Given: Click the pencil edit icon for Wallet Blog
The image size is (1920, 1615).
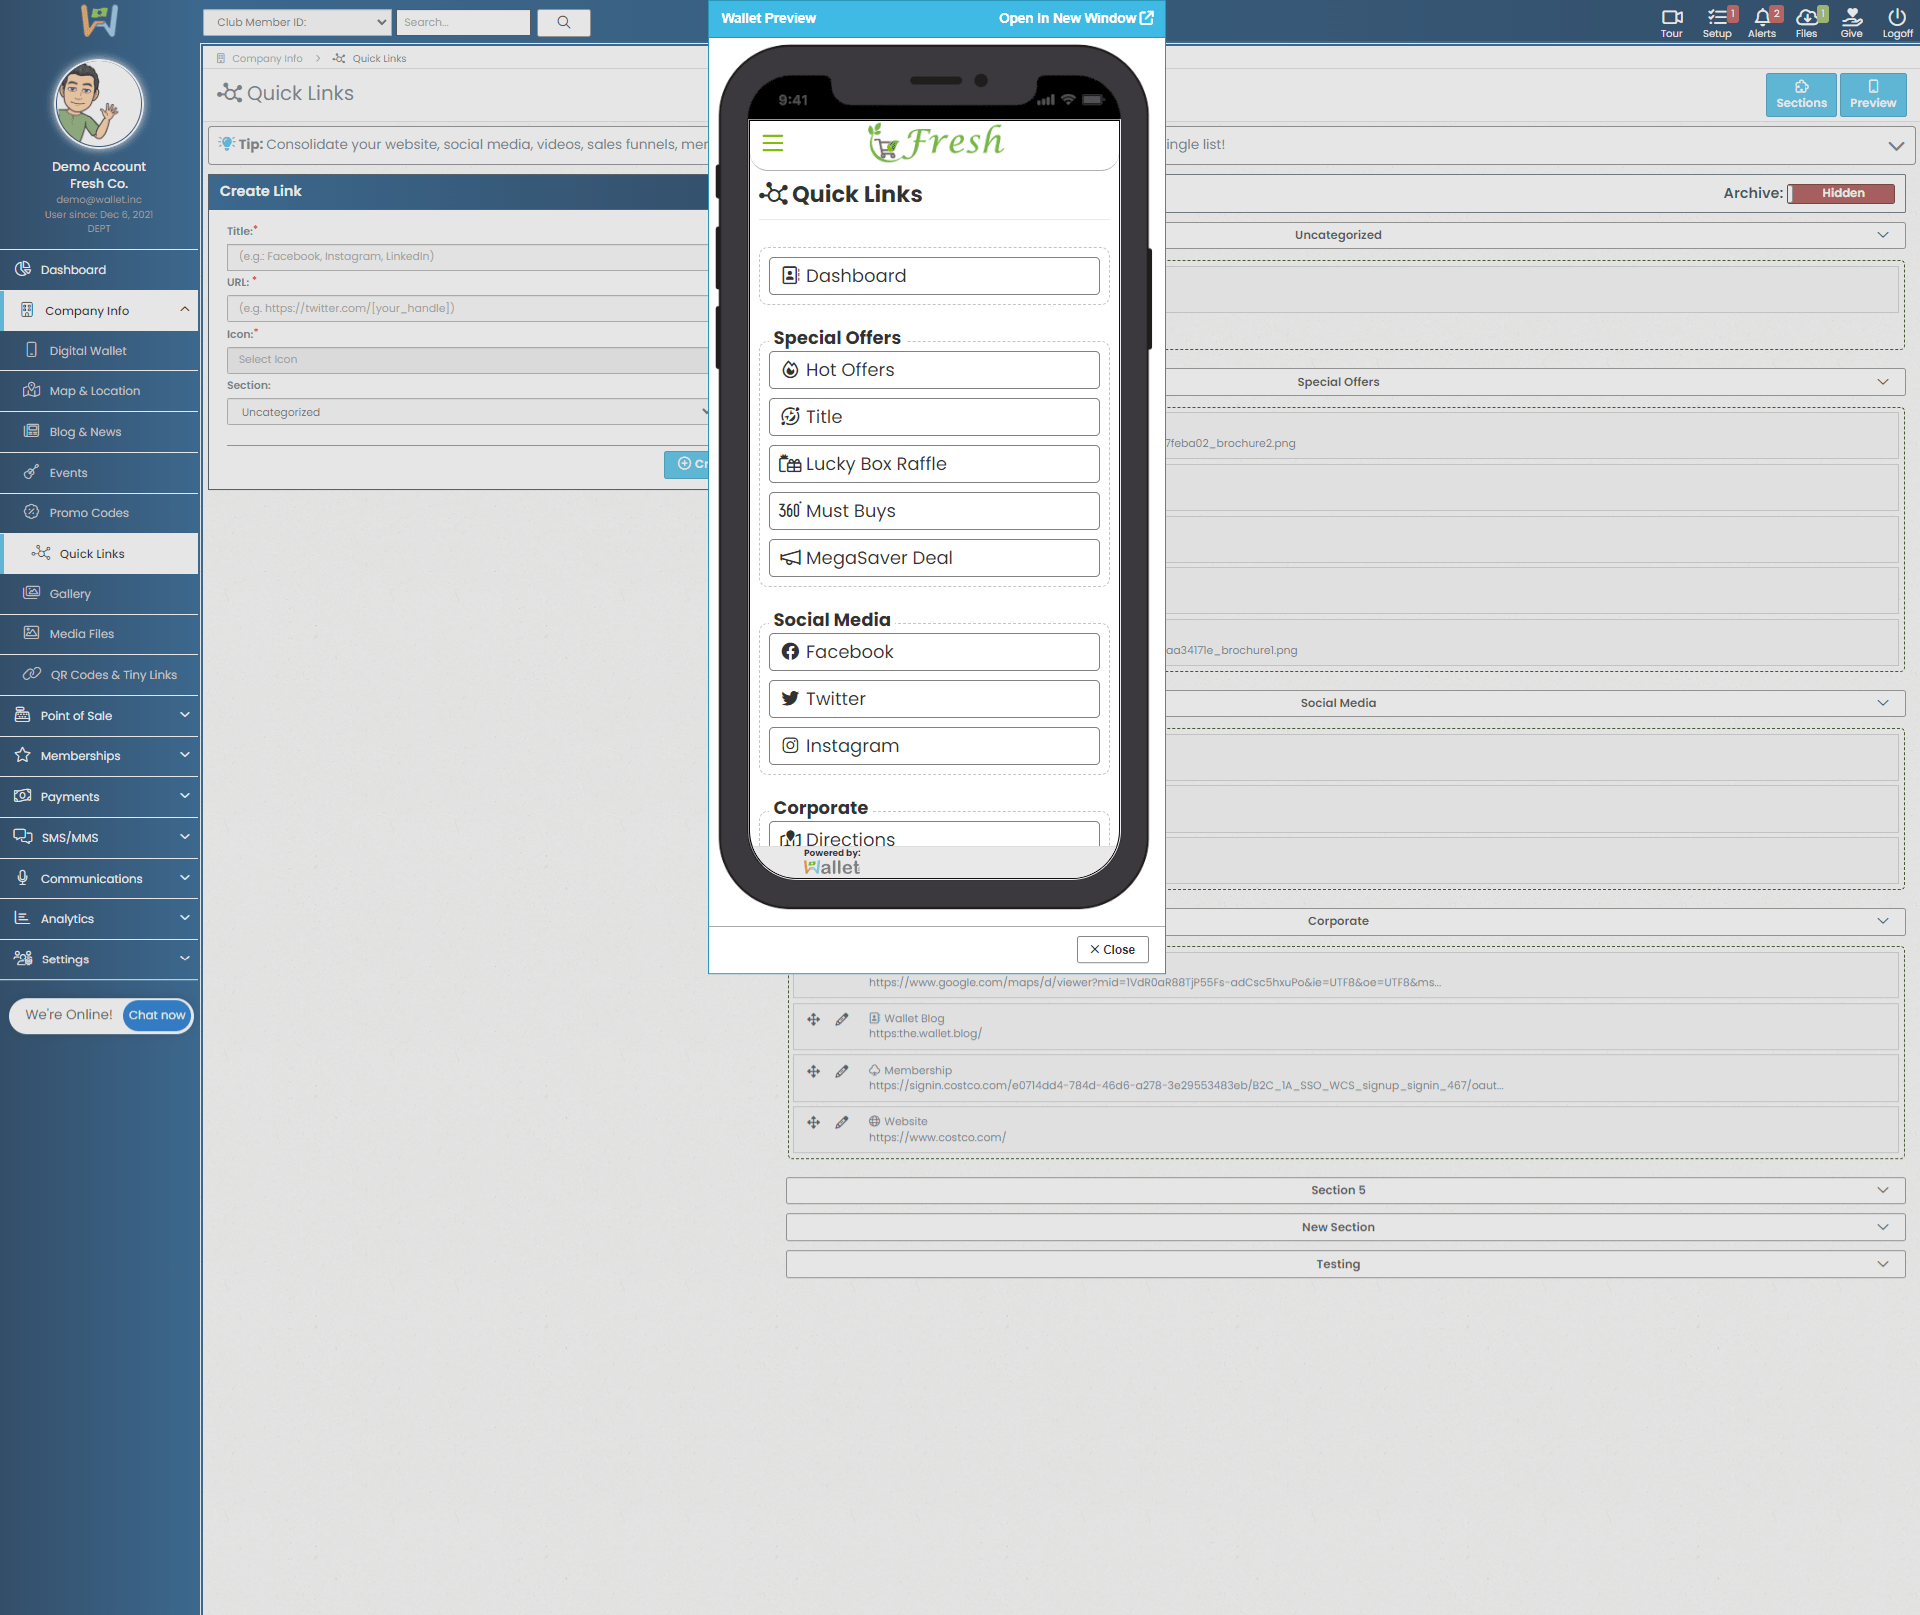Looking at the screenshot, I should [842, 1019].
